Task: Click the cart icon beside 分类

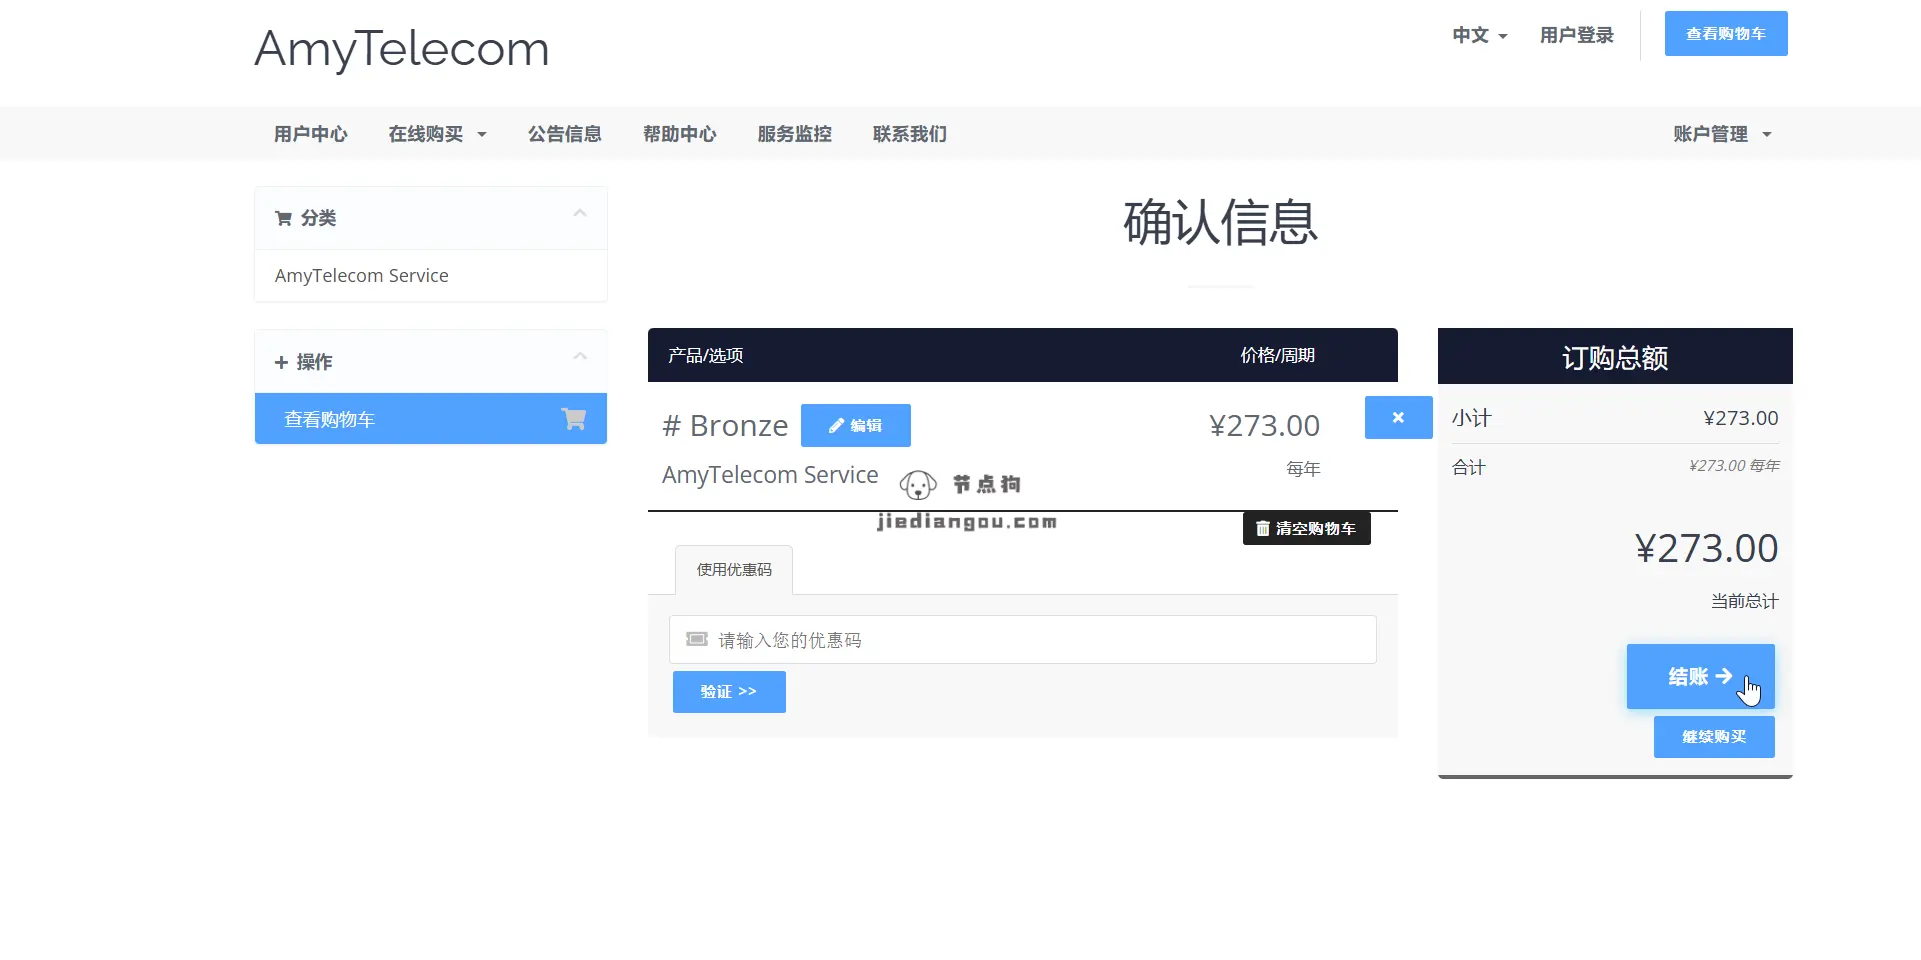Action: (283, 218)
